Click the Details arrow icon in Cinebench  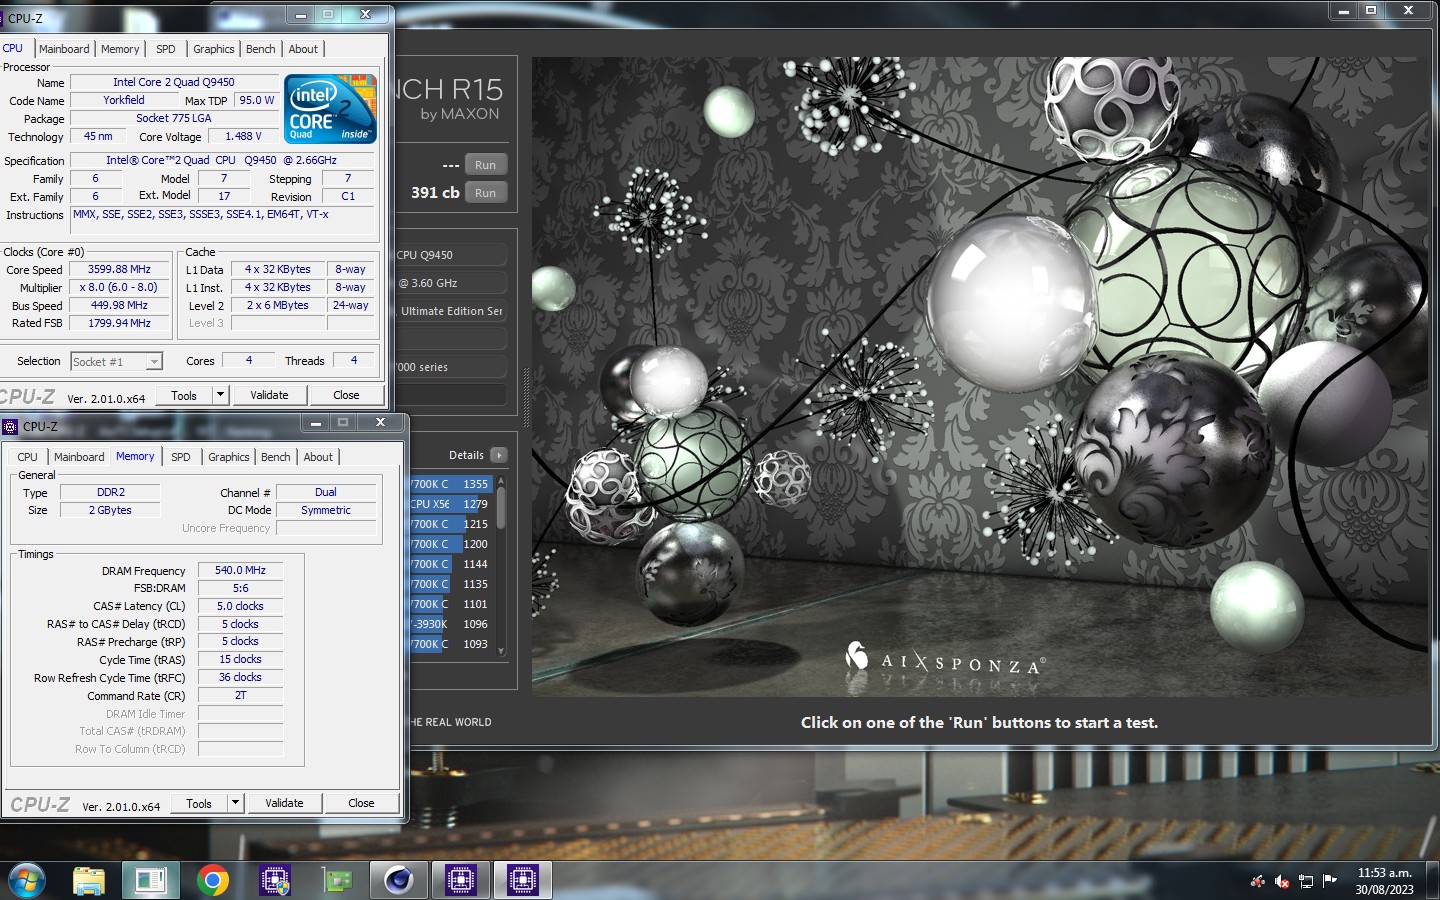pyautogui.click(x=499, y=455)
